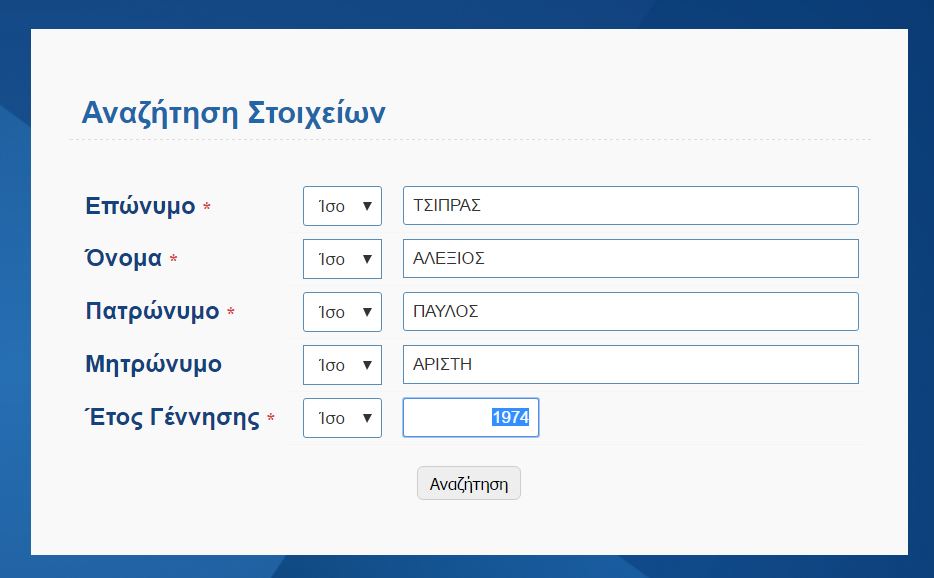Click the Επώνυμο field label
934x578 pixels.
click(140, 207)
